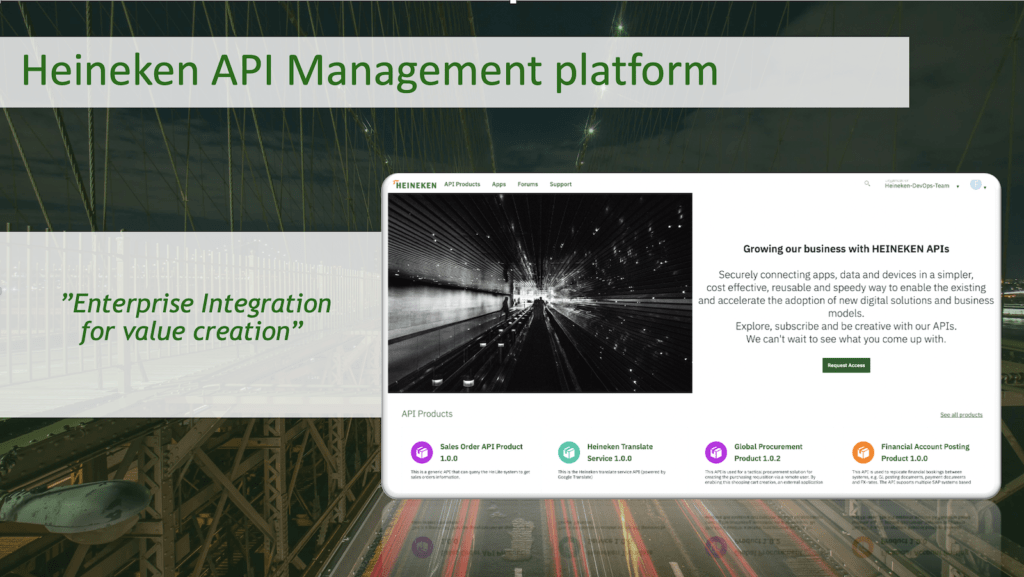Screen dimensions: 1024x577
Task: Click the Sales Order API product description text
Action: click(x=470, y=475)
